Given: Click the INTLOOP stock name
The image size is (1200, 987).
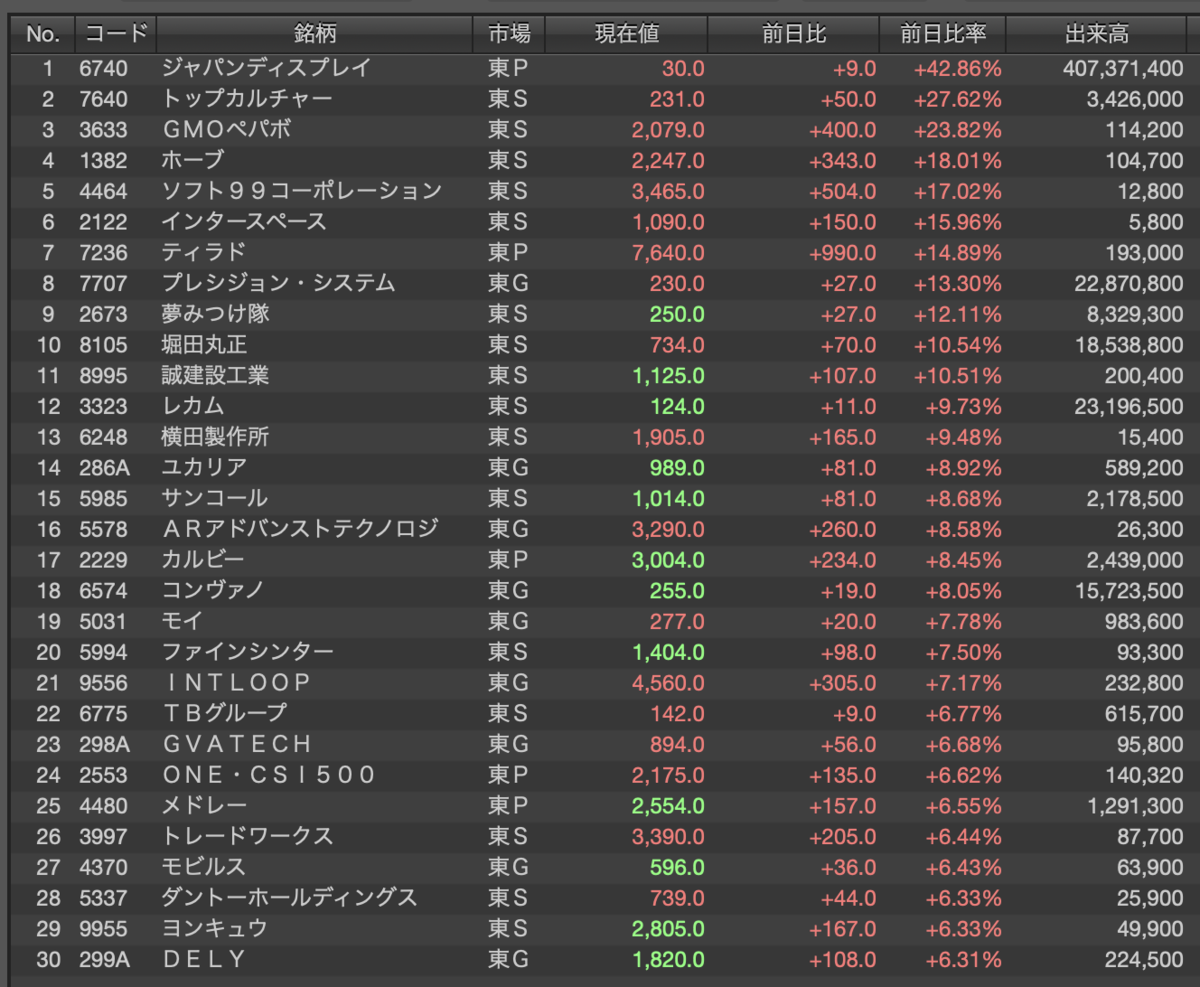Looking at the screenshot, I should [236, 682].
